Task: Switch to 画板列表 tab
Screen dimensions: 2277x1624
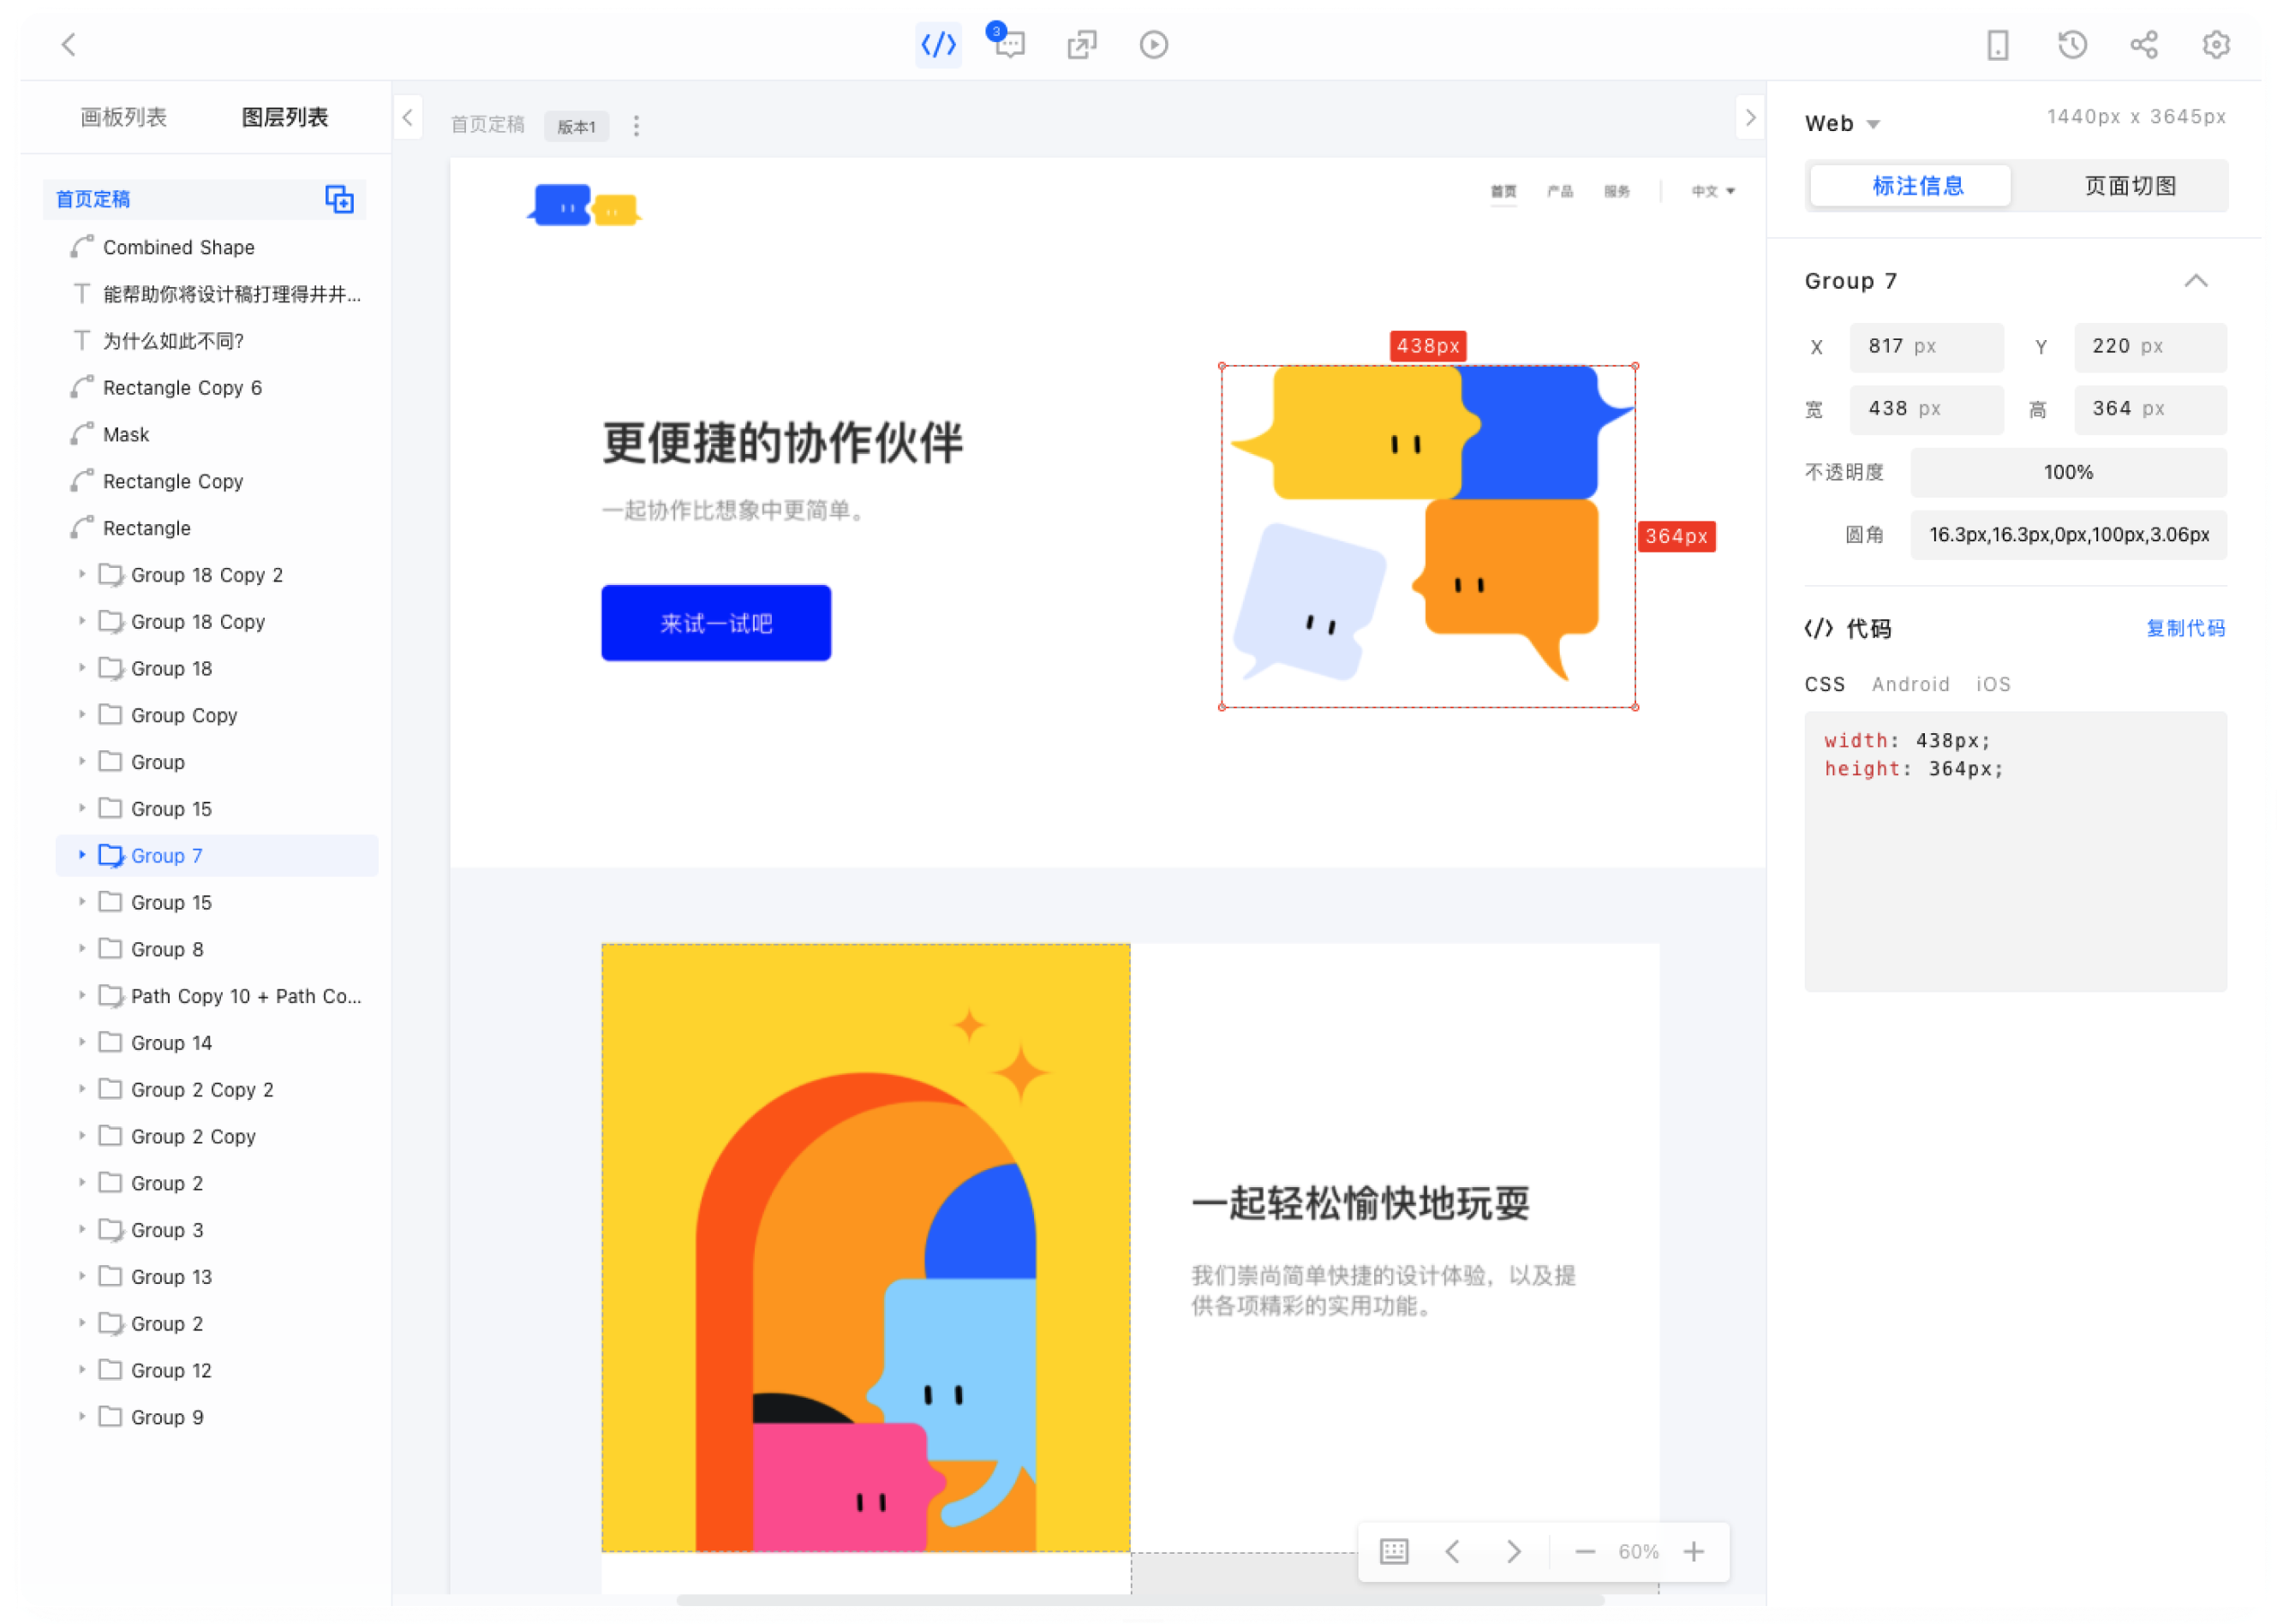Action: [x=124, y=118]
